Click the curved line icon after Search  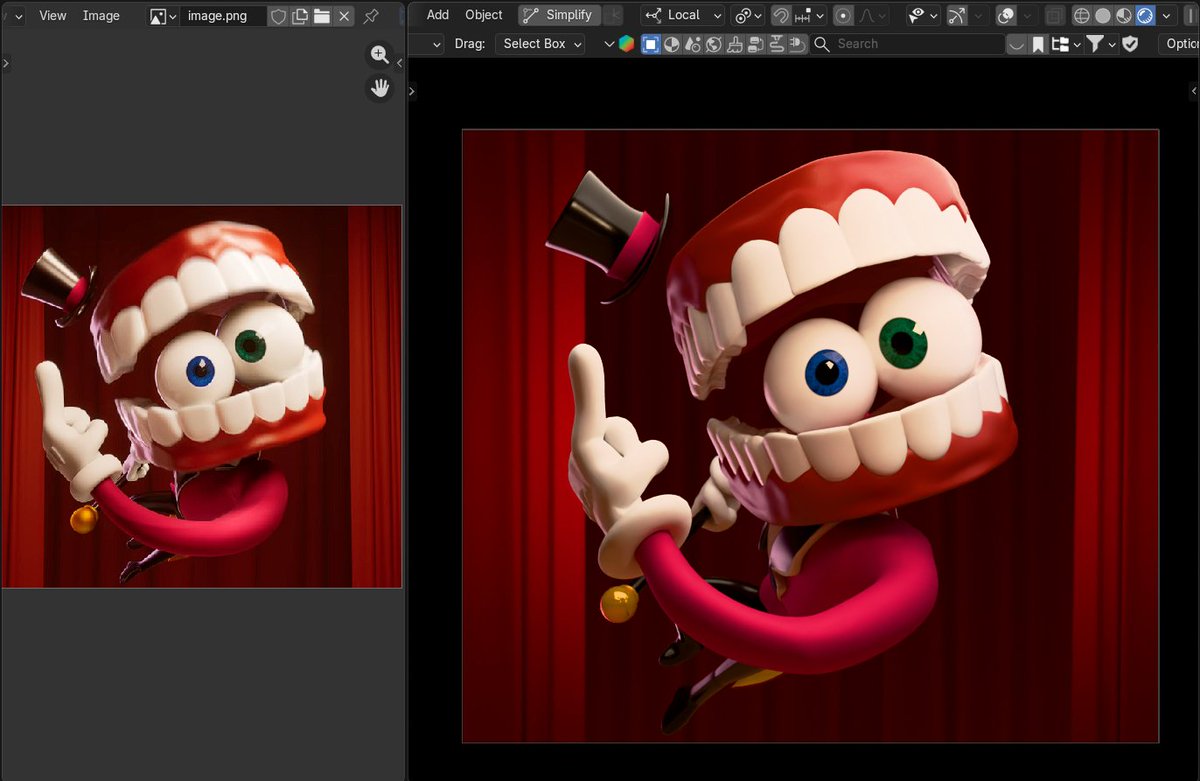point(1017,44)
